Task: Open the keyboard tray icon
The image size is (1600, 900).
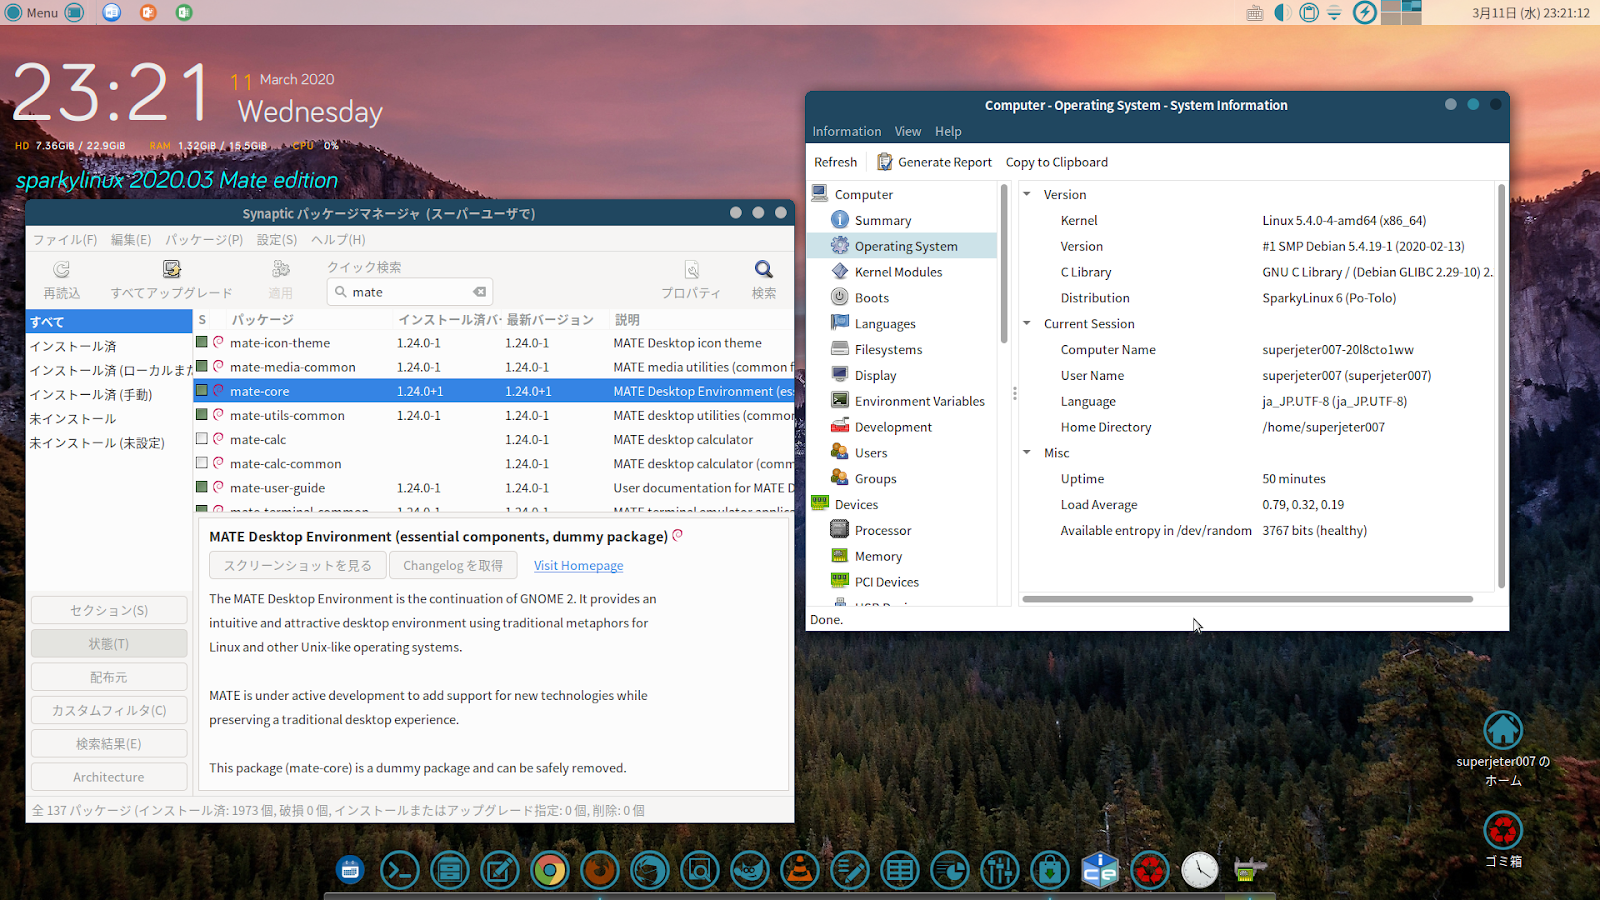Action: pyautogui.click(x=1255, y=13)
